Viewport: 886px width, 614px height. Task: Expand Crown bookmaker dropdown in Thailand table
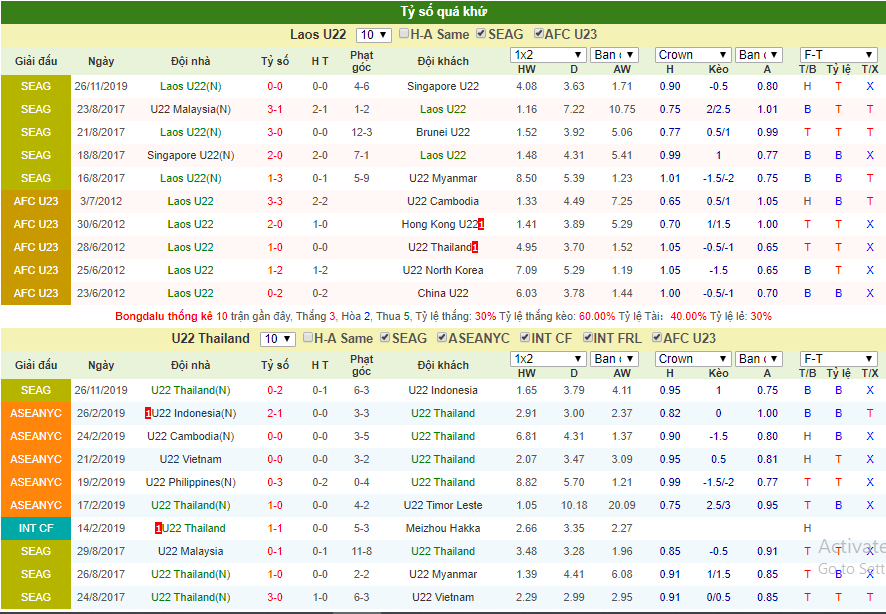(693, 359)
